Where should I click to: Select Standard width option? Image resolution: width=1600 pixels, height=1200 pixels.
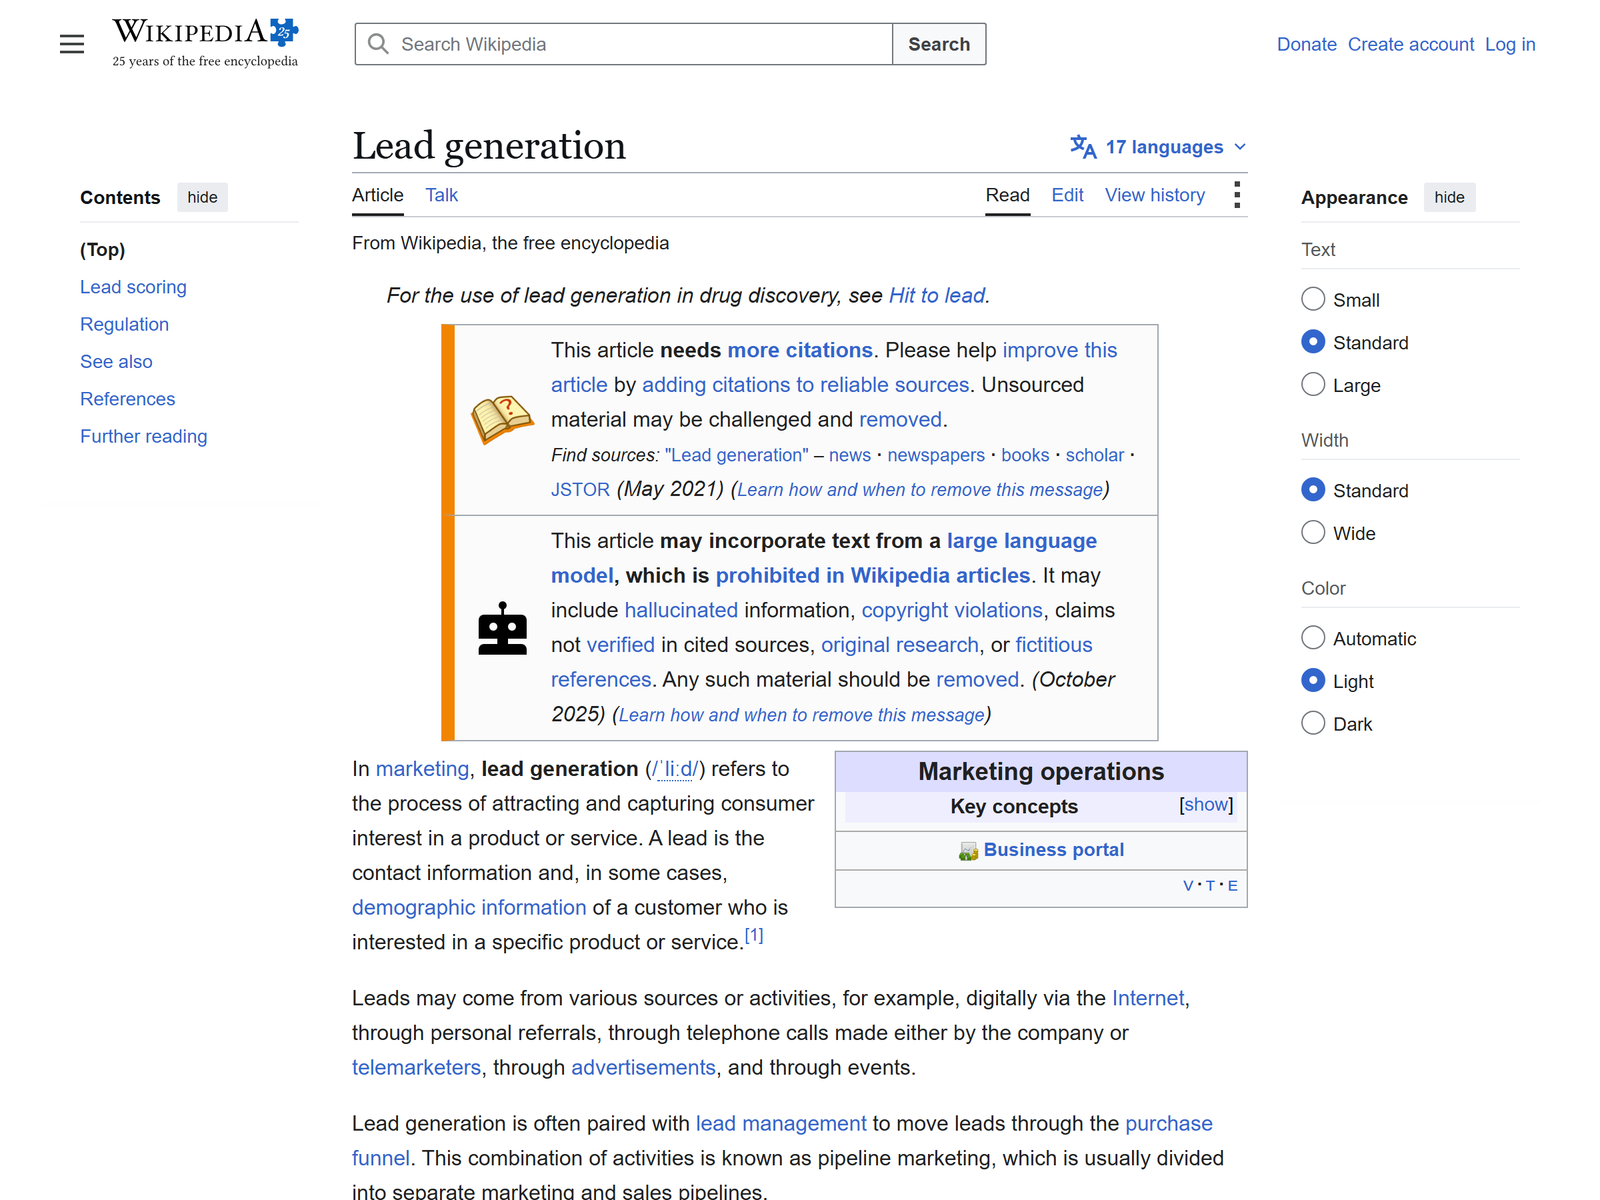pyautogui.click(x=1313, y=490)
